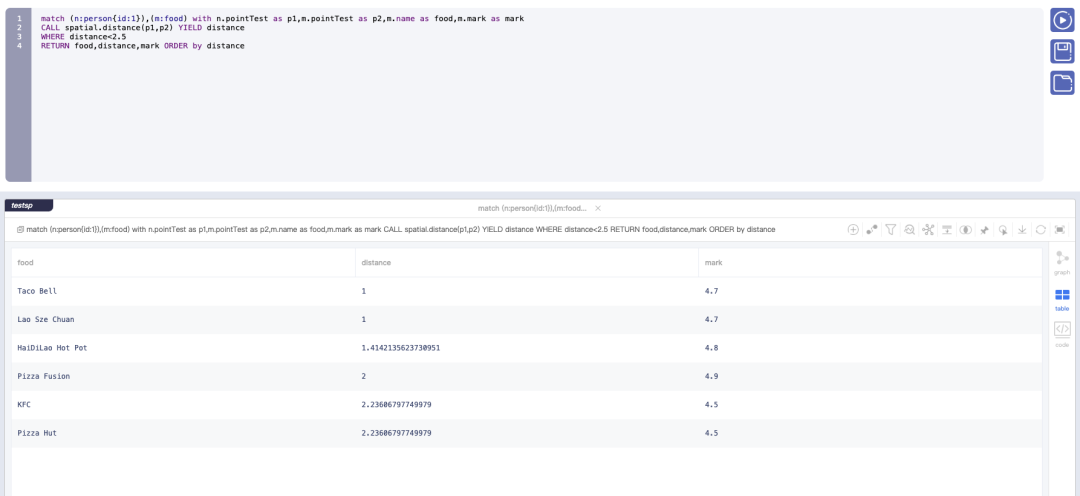Refresh the results with the circular arrow icon
The height and width of the screenshot is (496, 1080).
[1041, 229]
